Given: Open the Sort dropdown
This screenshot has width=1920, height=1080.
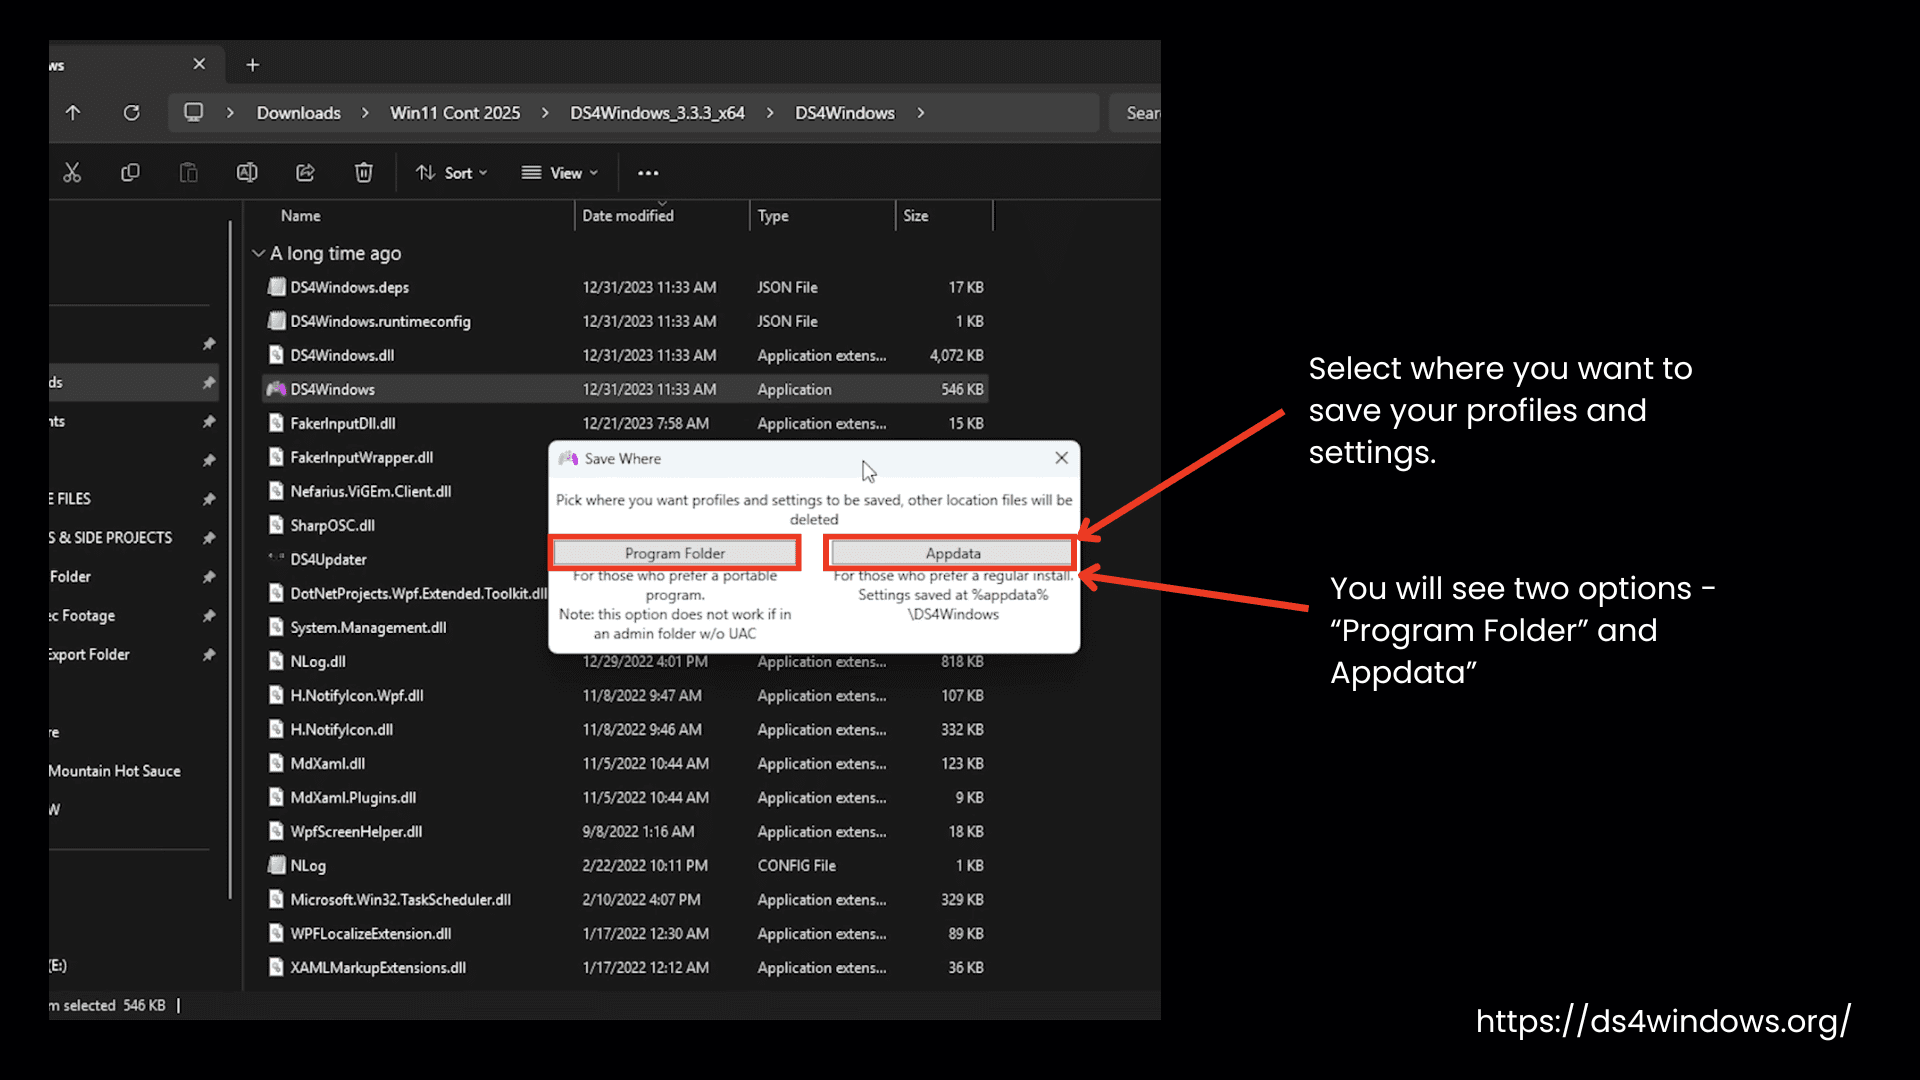Looking at the screenshot, I should point(451,173).
